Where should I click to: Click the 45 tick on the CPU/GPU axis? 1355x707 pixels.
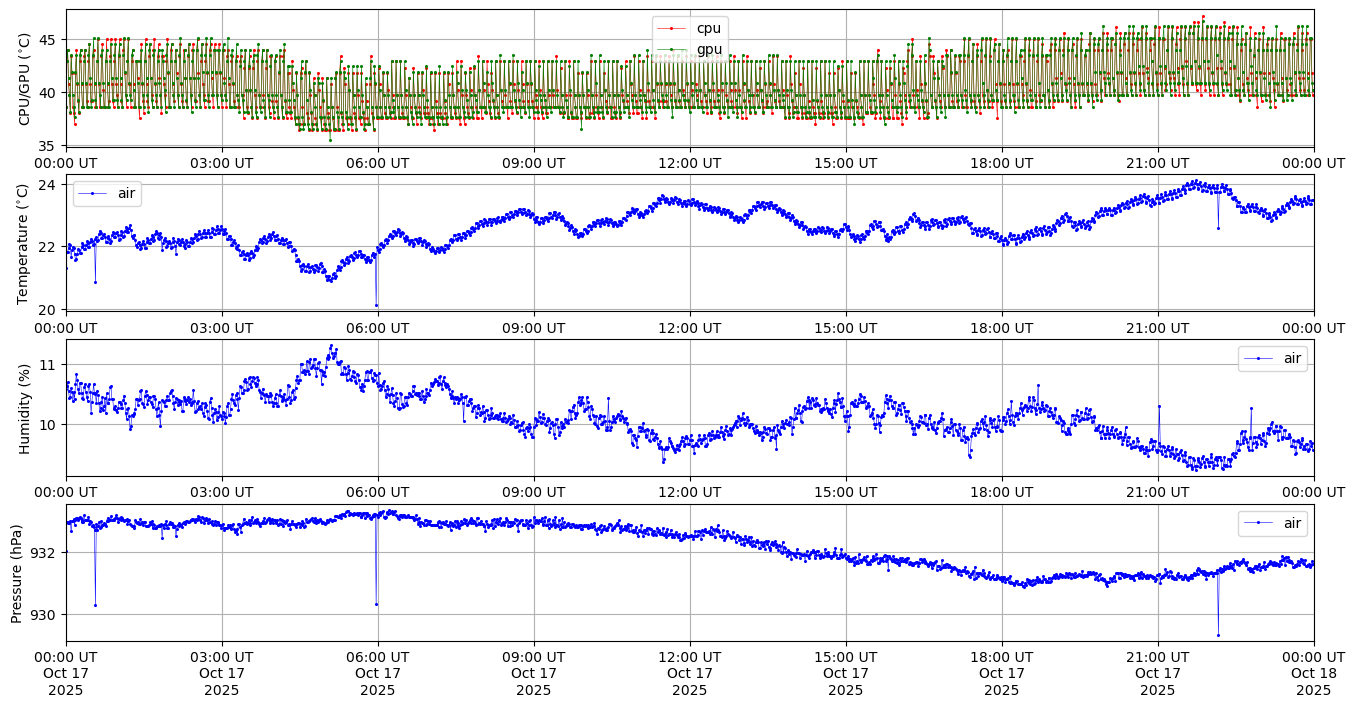[49, 40]
